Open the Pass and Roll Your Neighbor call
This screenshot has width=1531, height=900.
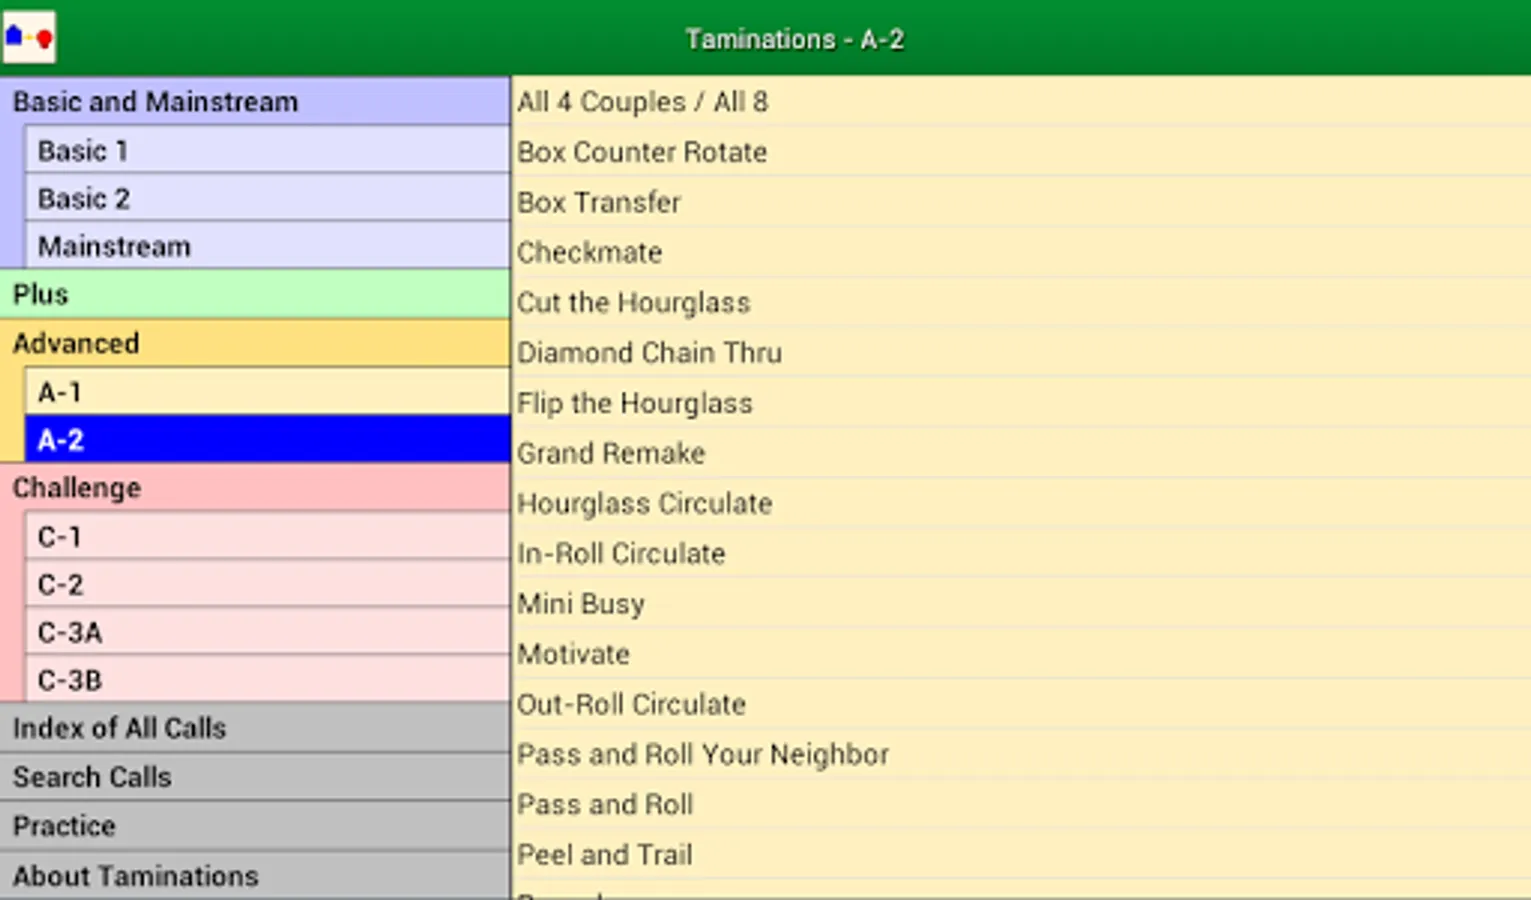coord(1022,754)
